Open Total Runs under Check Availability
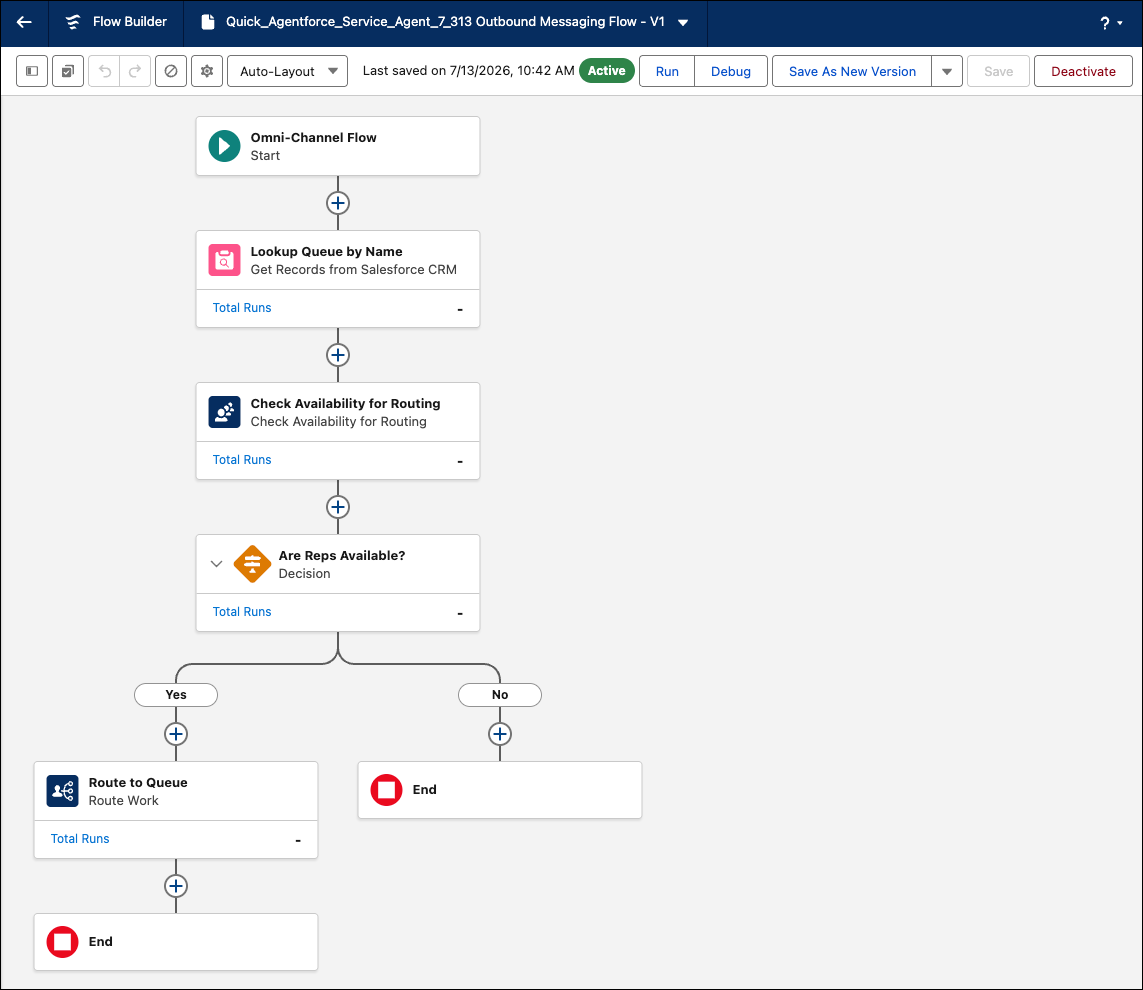Image resolution: width=1143 pixels, height=990 pixels. click(242, 460)
